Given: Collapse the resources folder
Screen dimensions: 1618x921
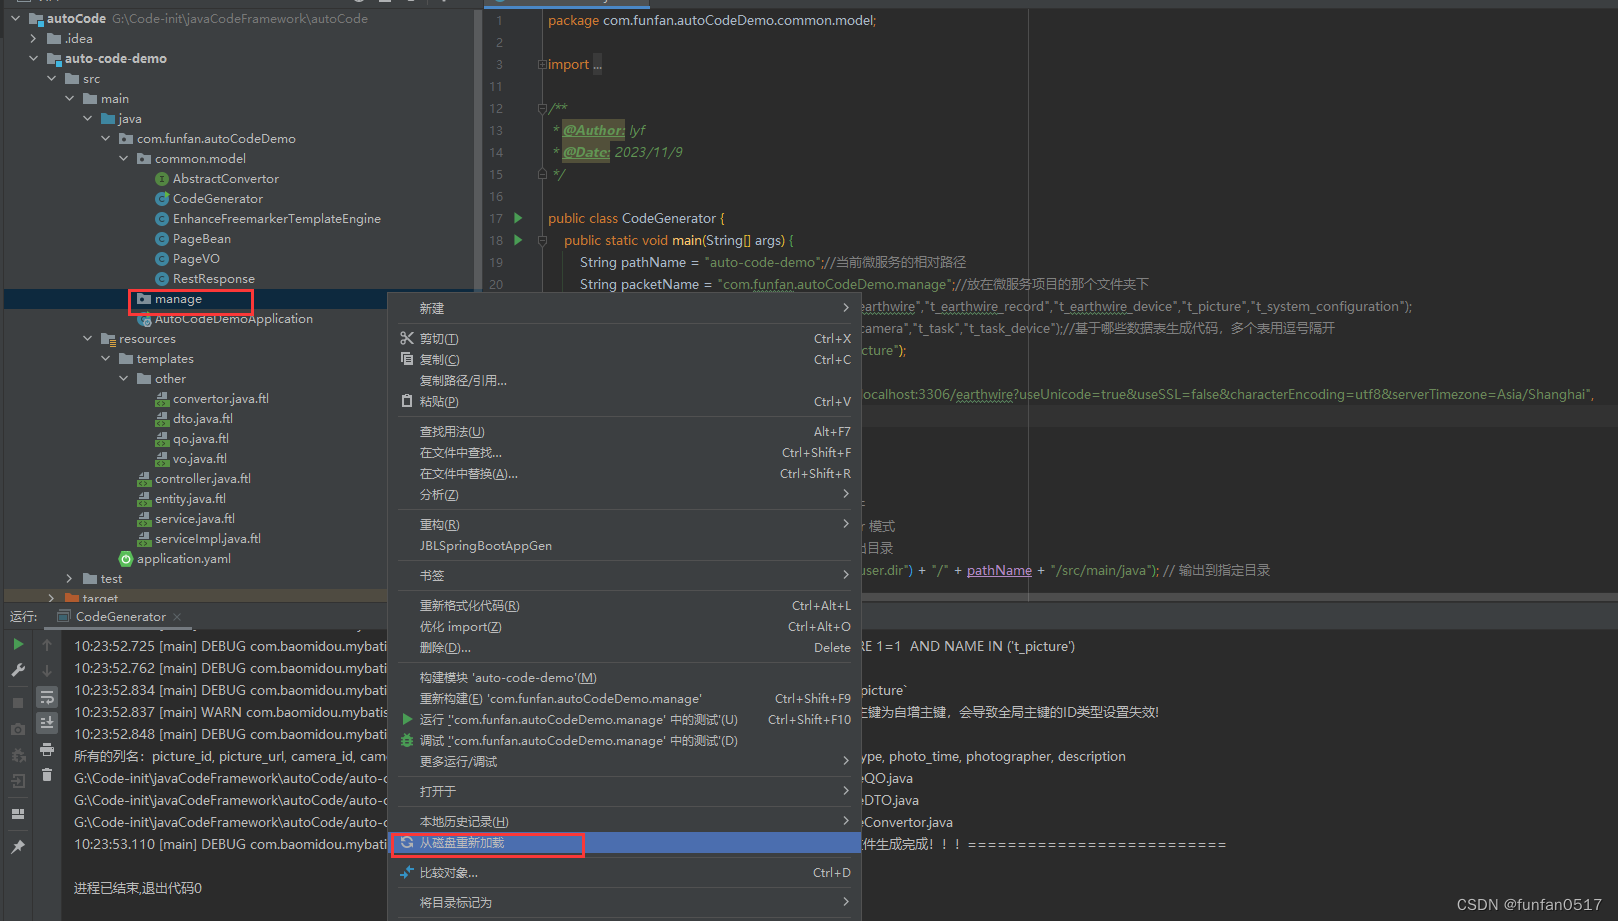Looking at the screenshot, I should pos(88,339).
